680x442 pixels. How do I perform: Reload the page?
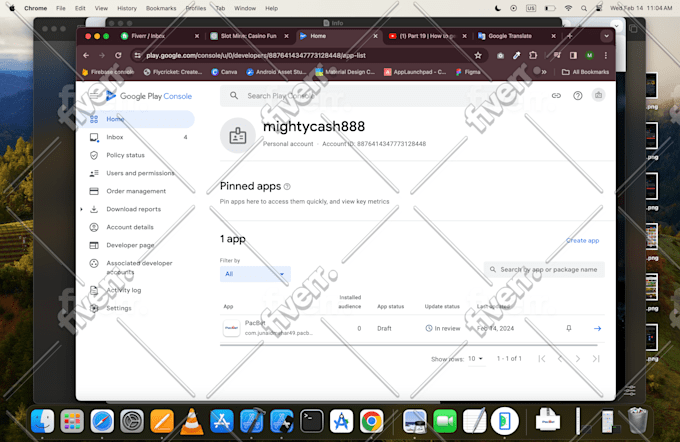click(x=118, y=56)
